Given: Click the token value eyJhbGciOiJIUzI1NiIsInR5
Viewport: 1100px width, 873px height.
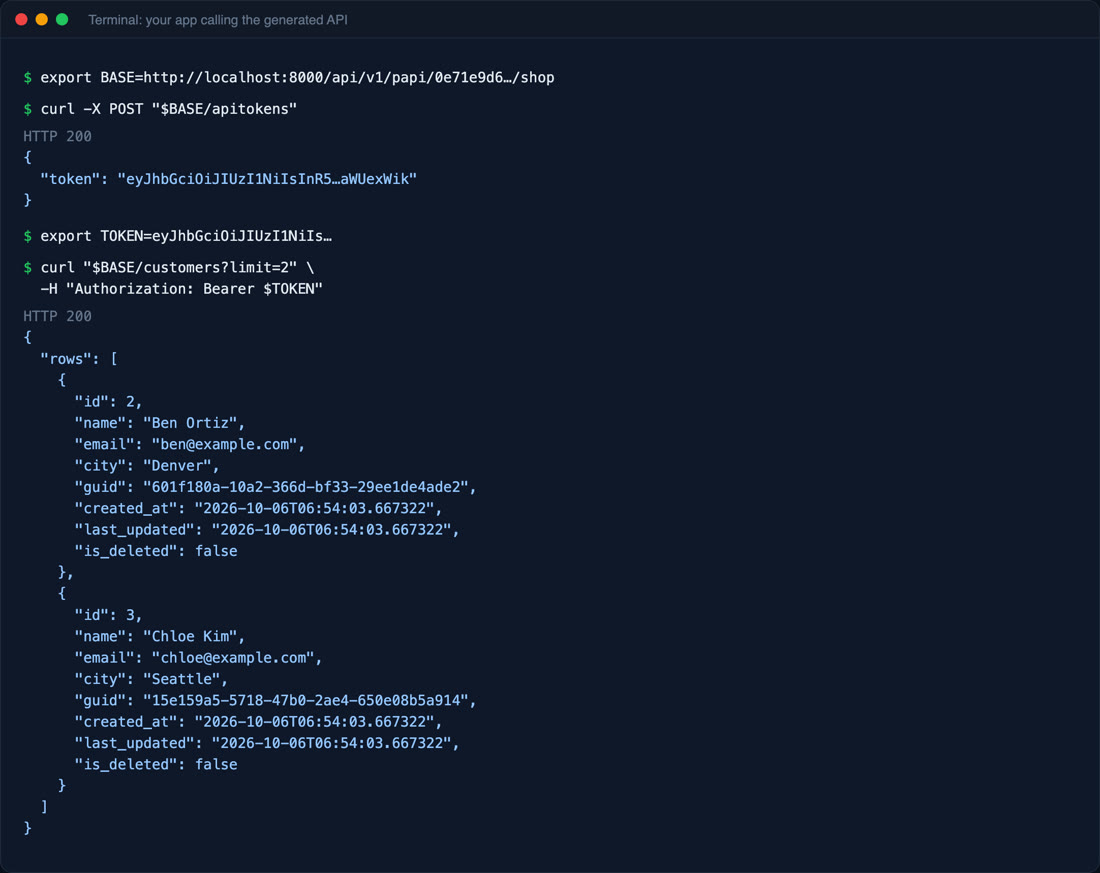Looking at the screenshot, I should pyautogui.click(x=267, y=179).
